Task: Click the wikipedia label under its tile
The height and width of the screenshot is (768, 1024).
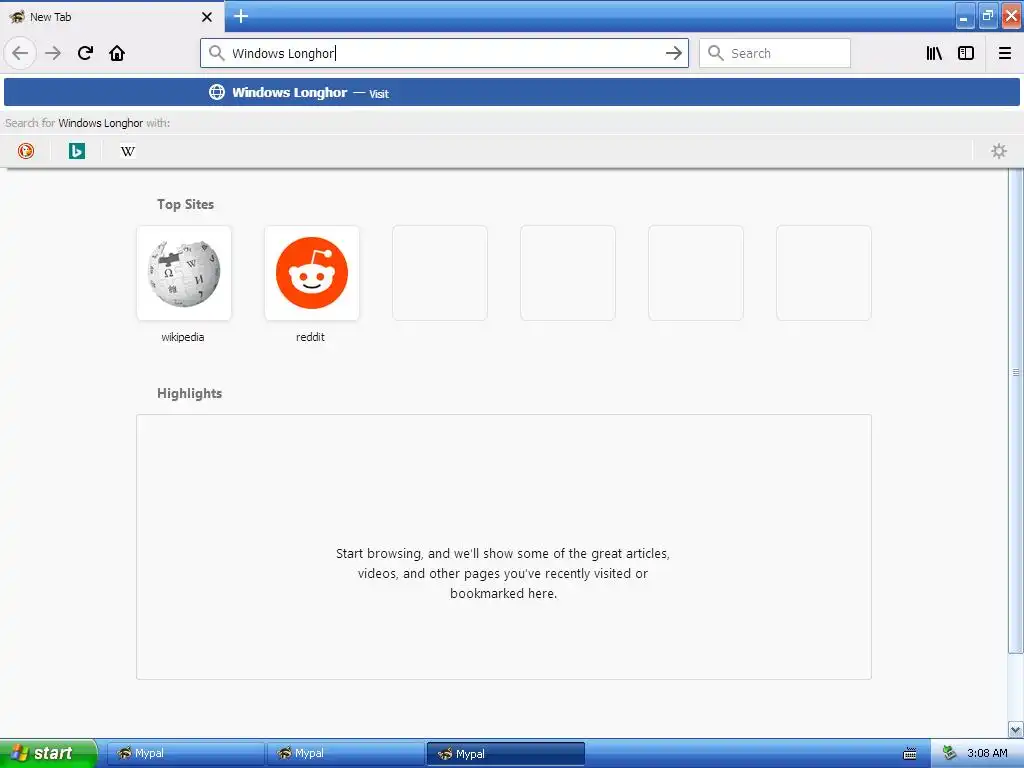Action: [183, 337]
